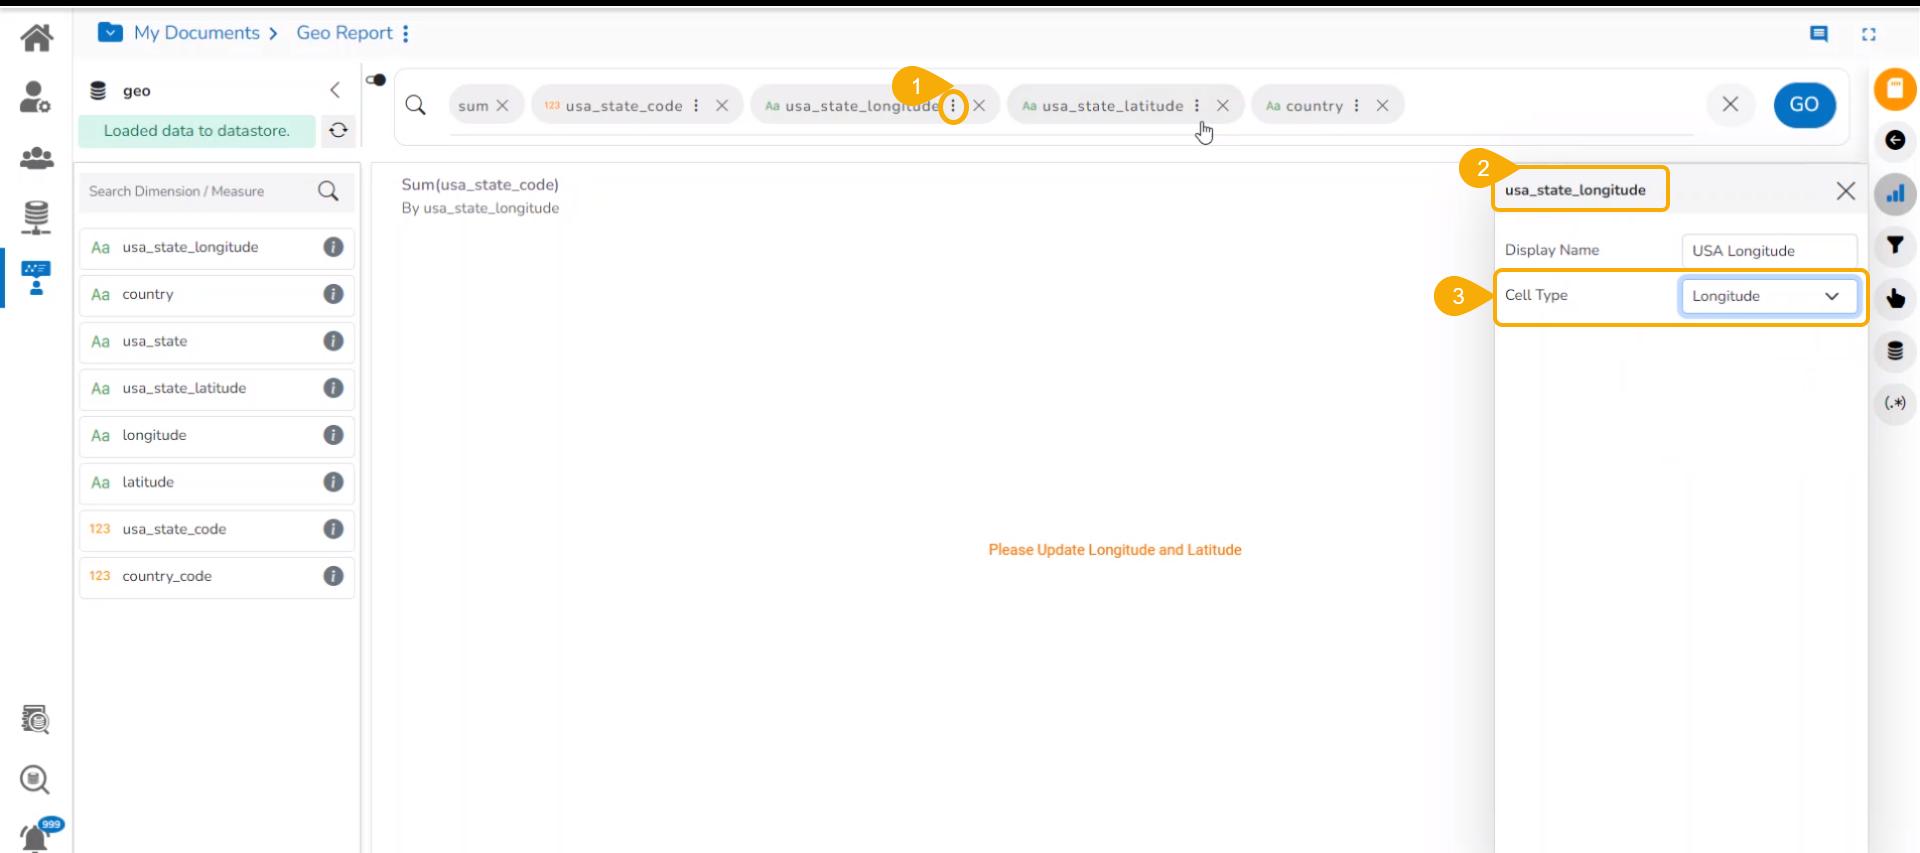
Task: Close the usa_state_longitude properties panel
Action: [1846, 191]
